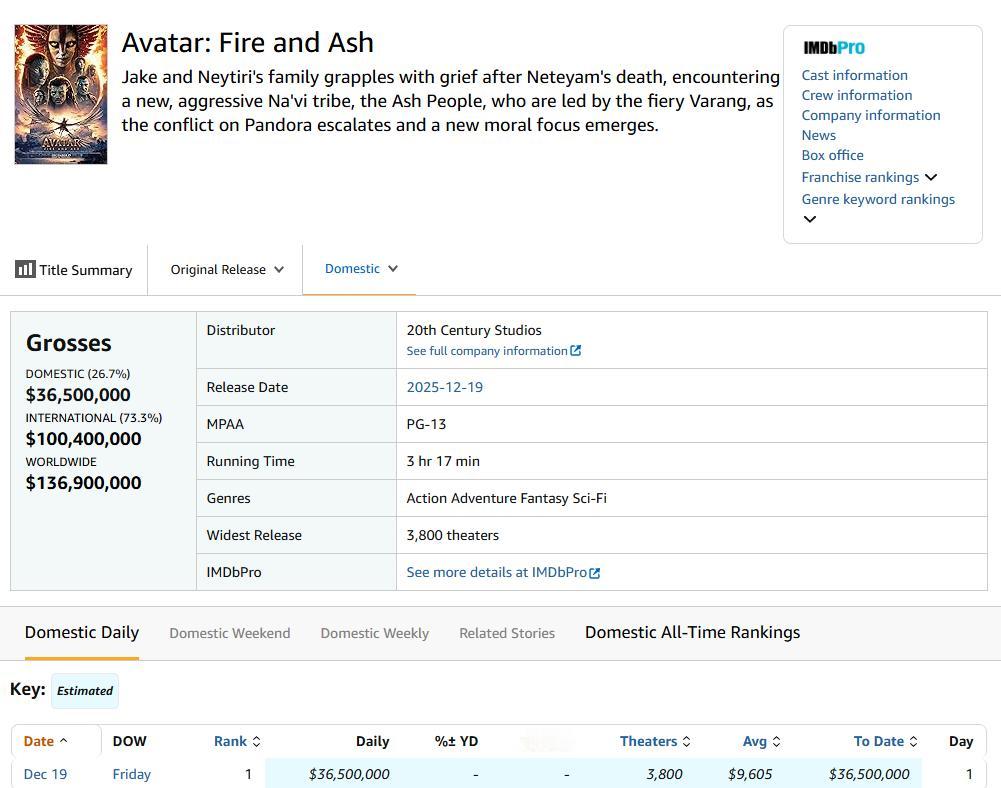The image size is (1001, 788).
Task: Sort table by Theaters column
Action: coord(648,741)
